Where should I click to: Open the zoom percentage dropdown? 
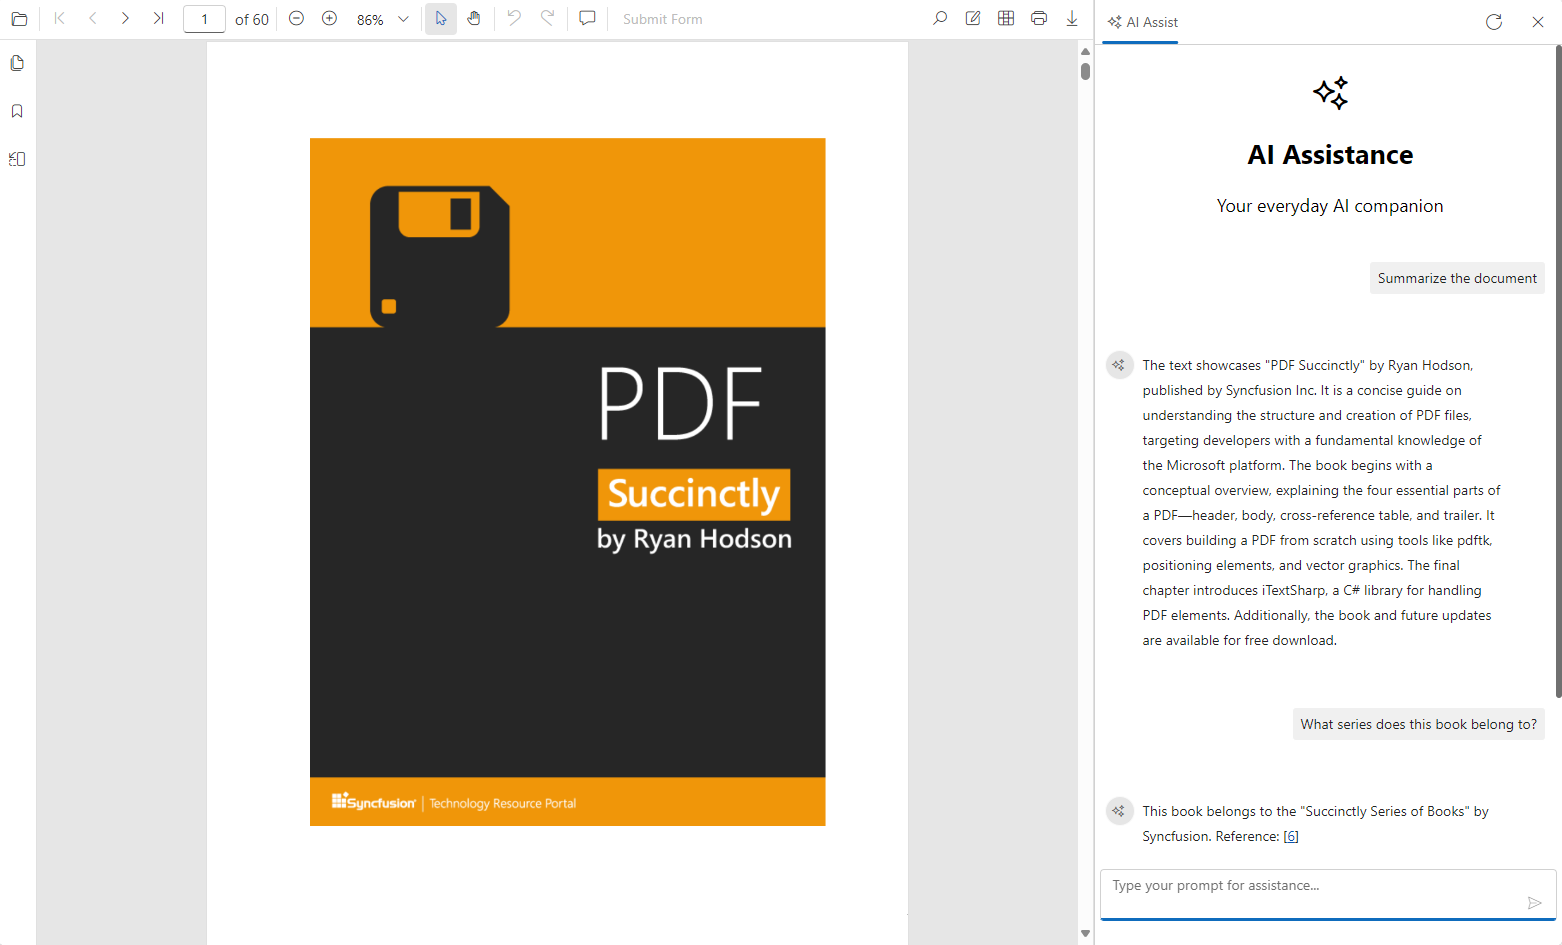(403, 19)
